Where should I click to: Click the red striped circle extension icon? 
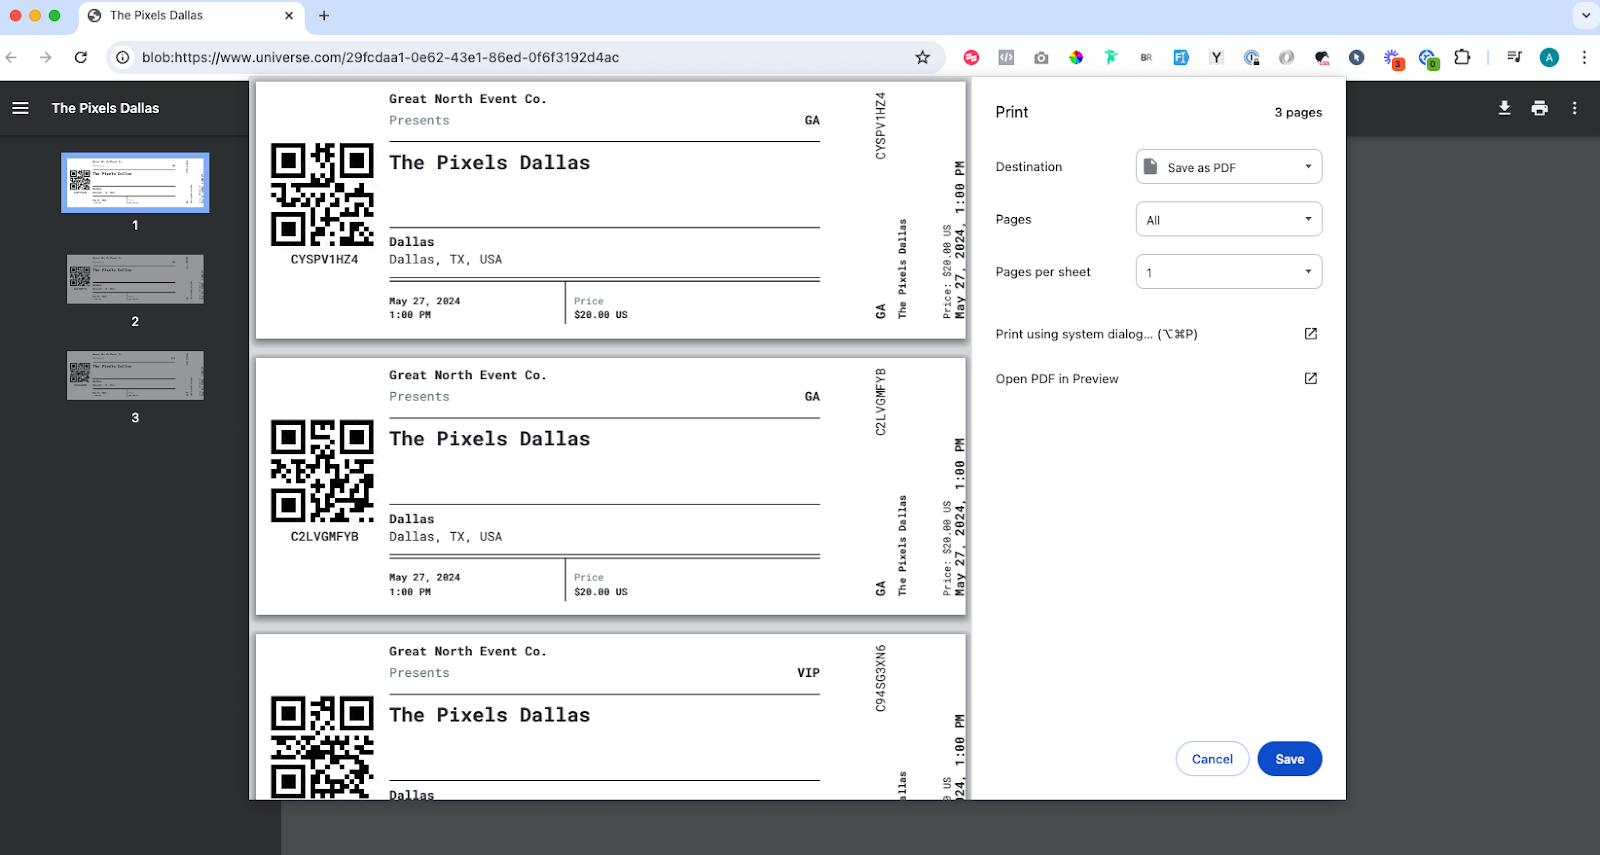tap(971, 57)
